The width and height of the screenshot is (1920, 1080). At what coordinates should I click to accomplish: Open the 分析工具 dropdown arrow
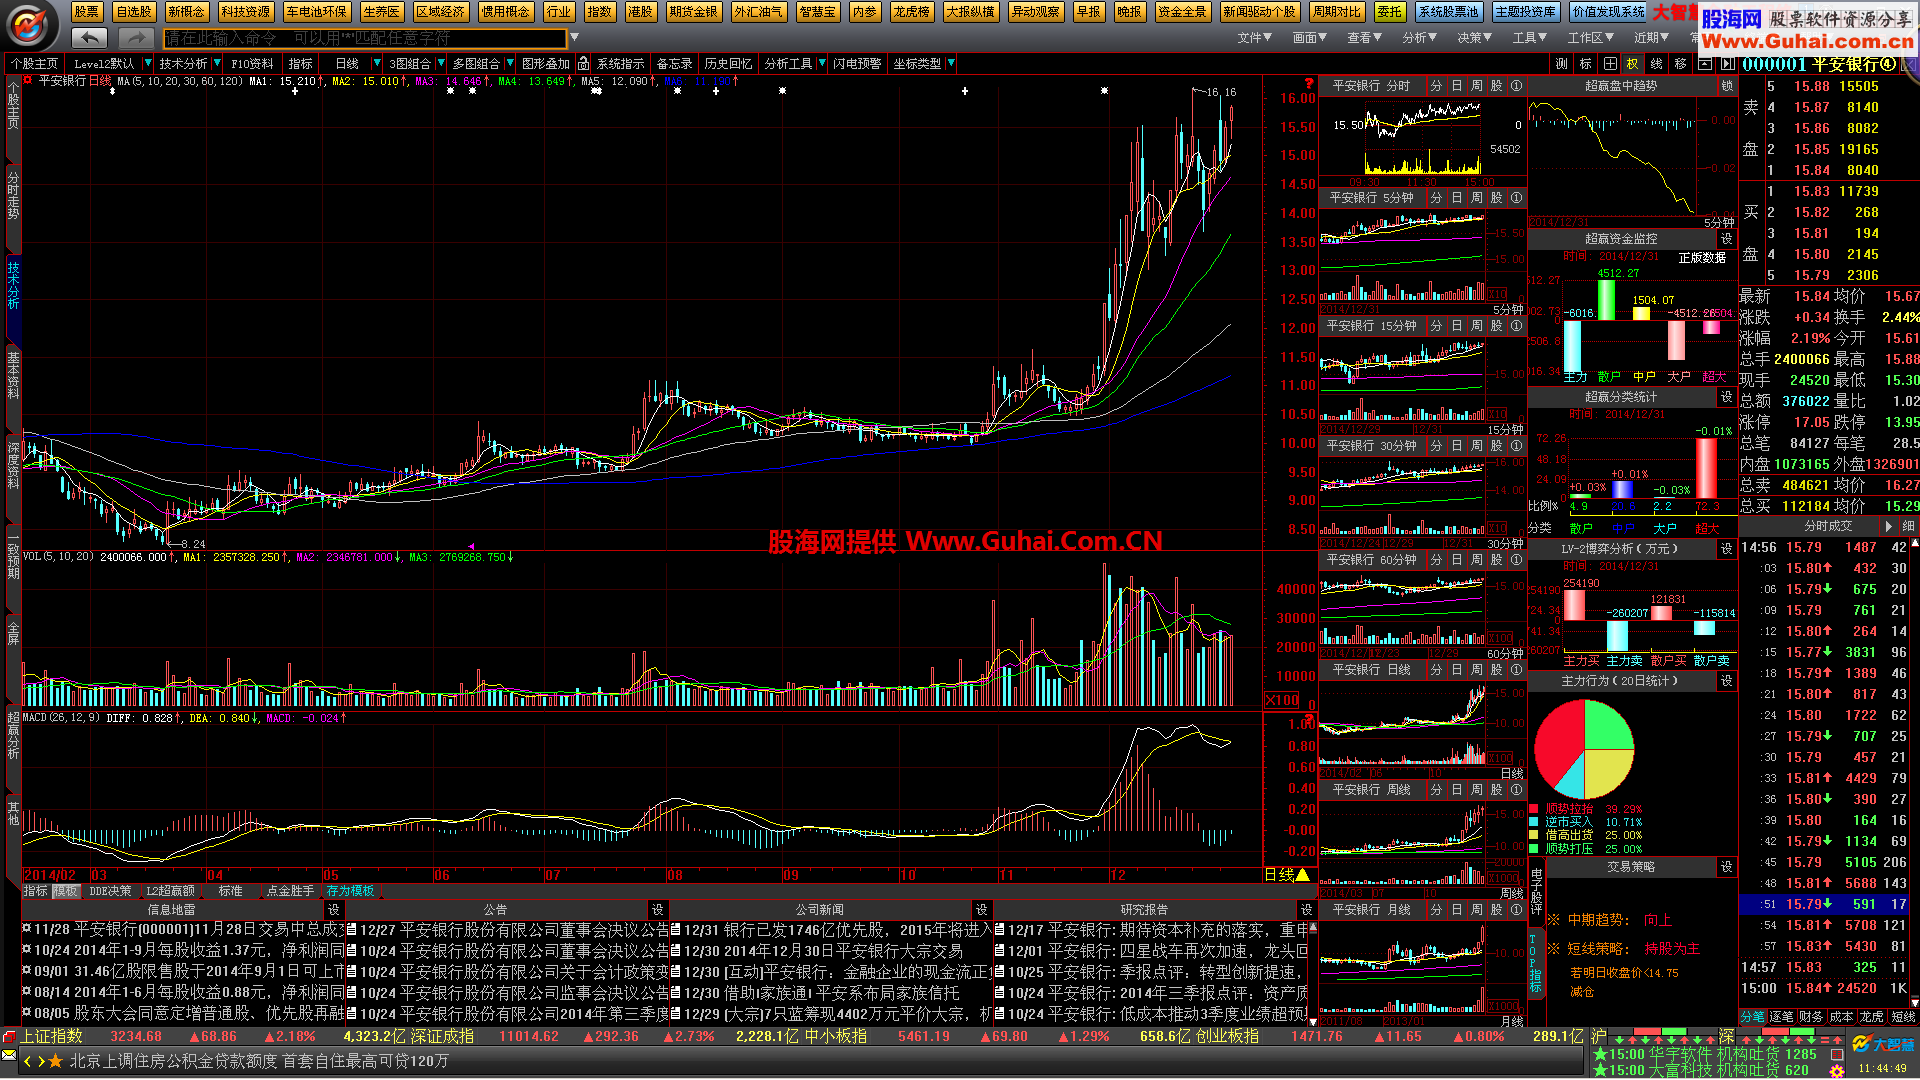pos(822,64)
